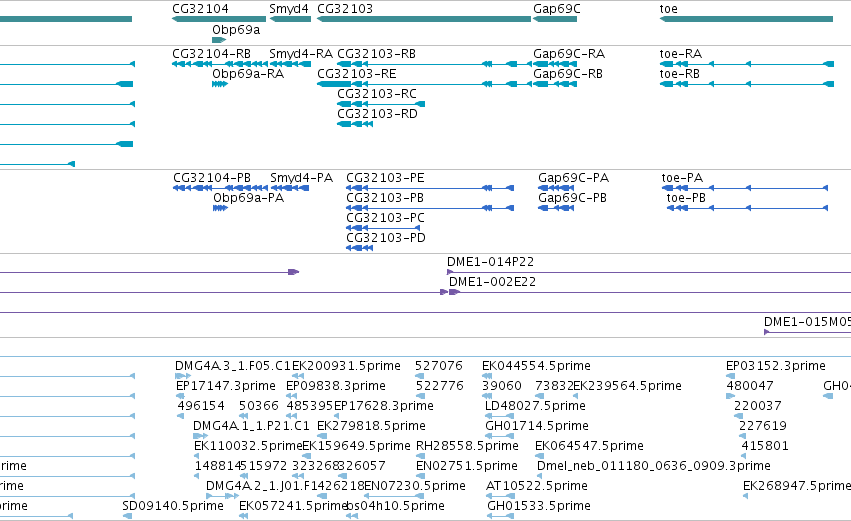Open the SD09140.5prime label
Image resolution: width=851 pixels, height=521 pixels.
[x=173, y=506]
